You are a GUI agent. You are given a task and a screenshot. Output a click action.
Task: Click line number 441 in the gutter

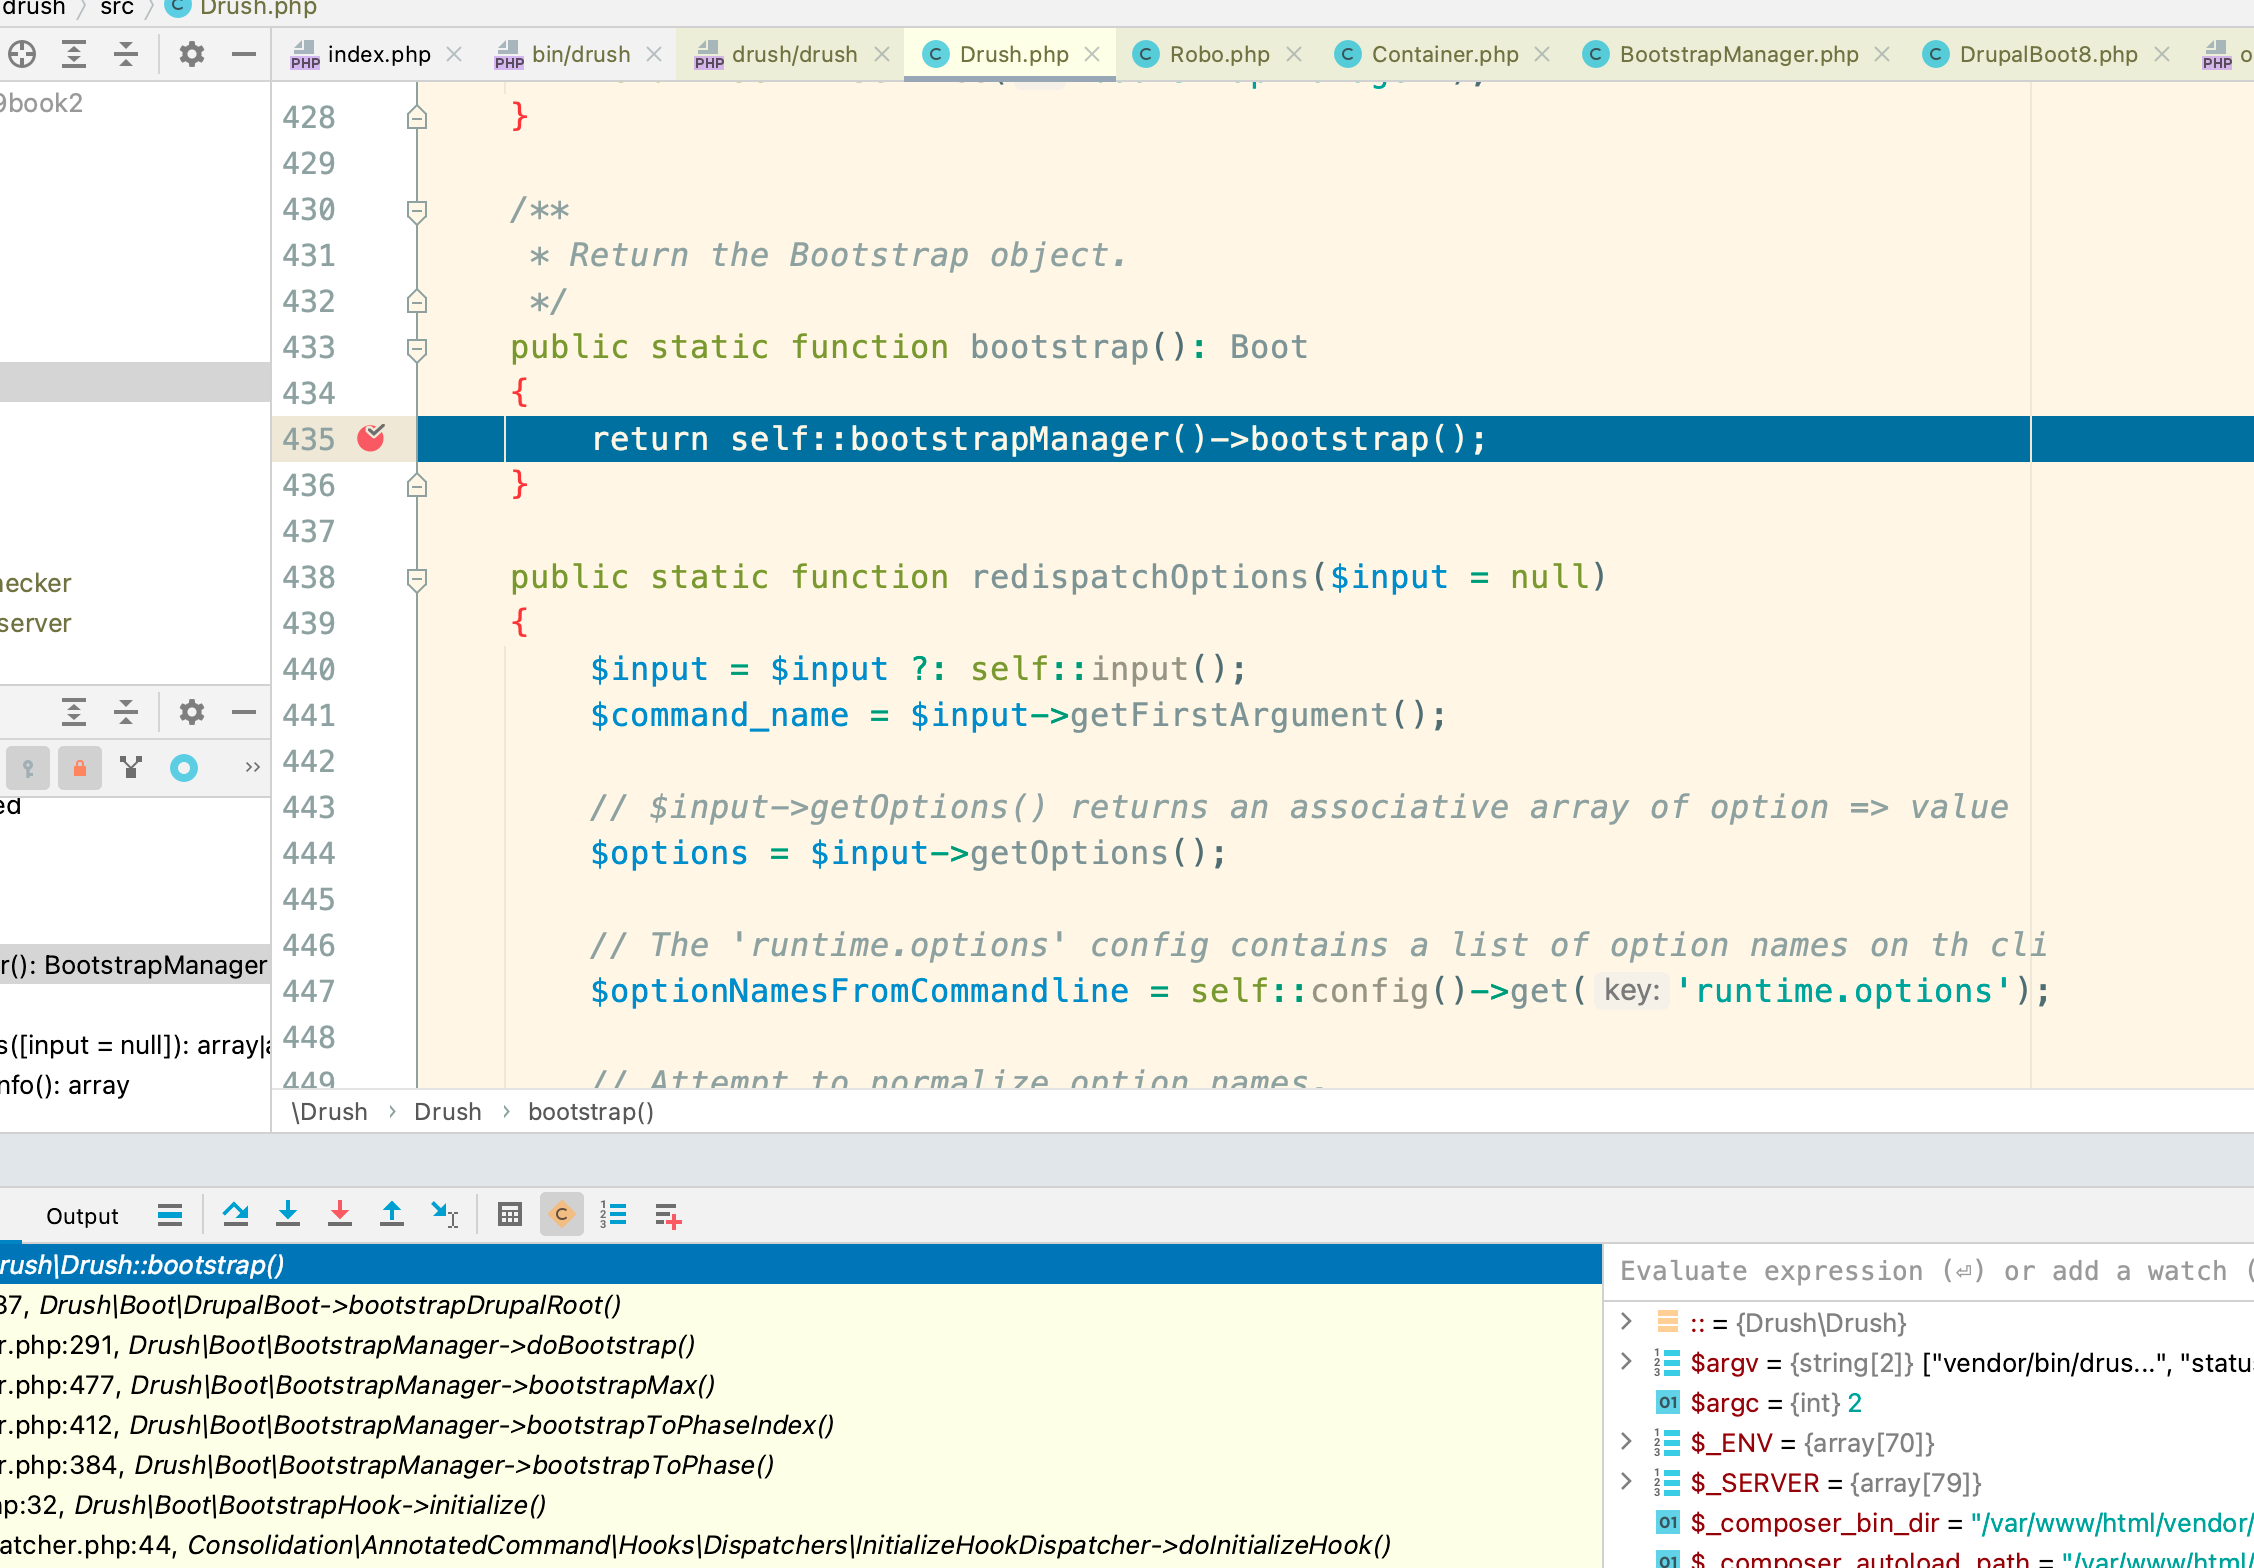309,716
